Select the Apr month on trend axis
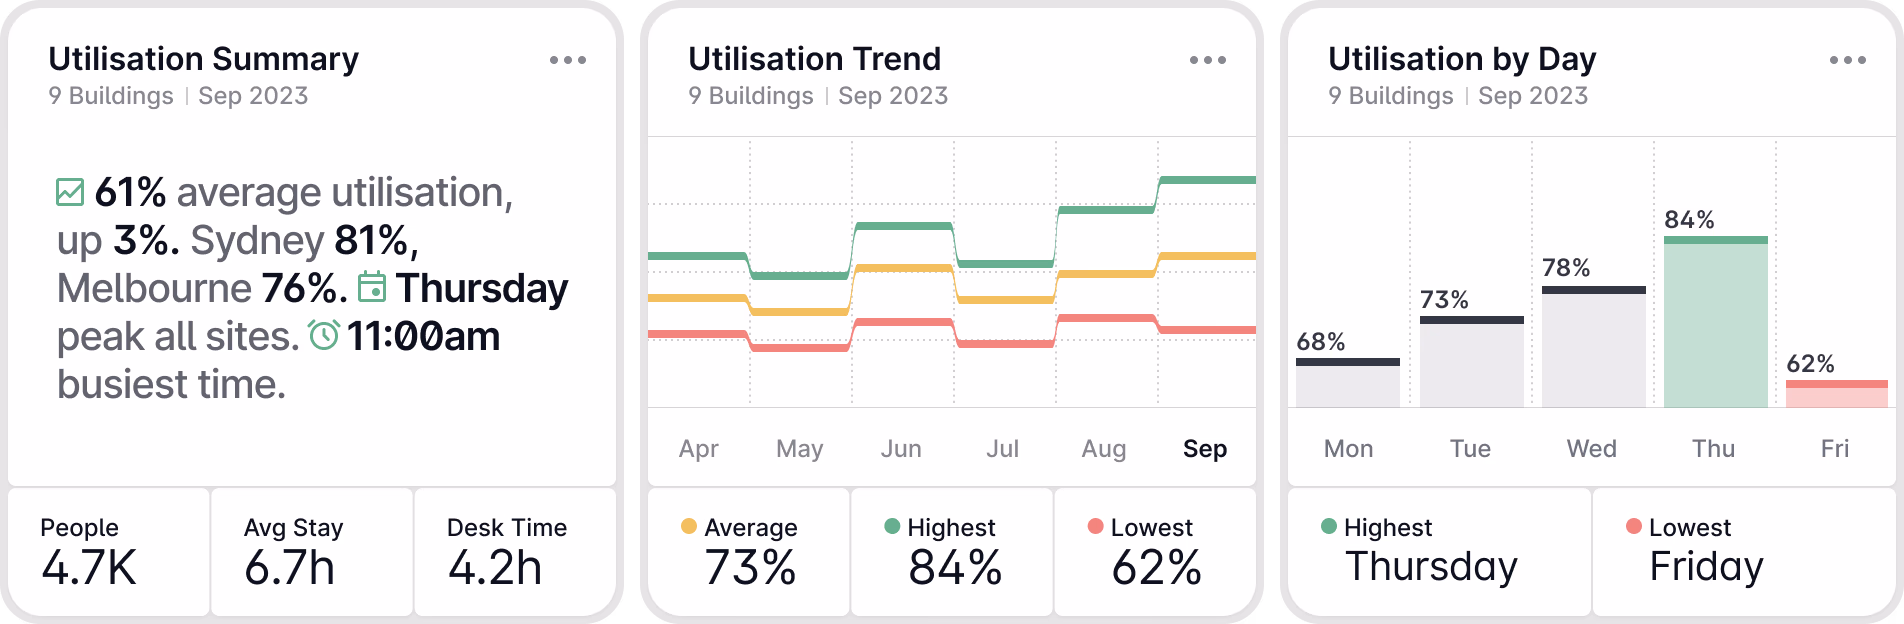The height and width of the screenshot is (624, 1904). [x=699, y=449]
